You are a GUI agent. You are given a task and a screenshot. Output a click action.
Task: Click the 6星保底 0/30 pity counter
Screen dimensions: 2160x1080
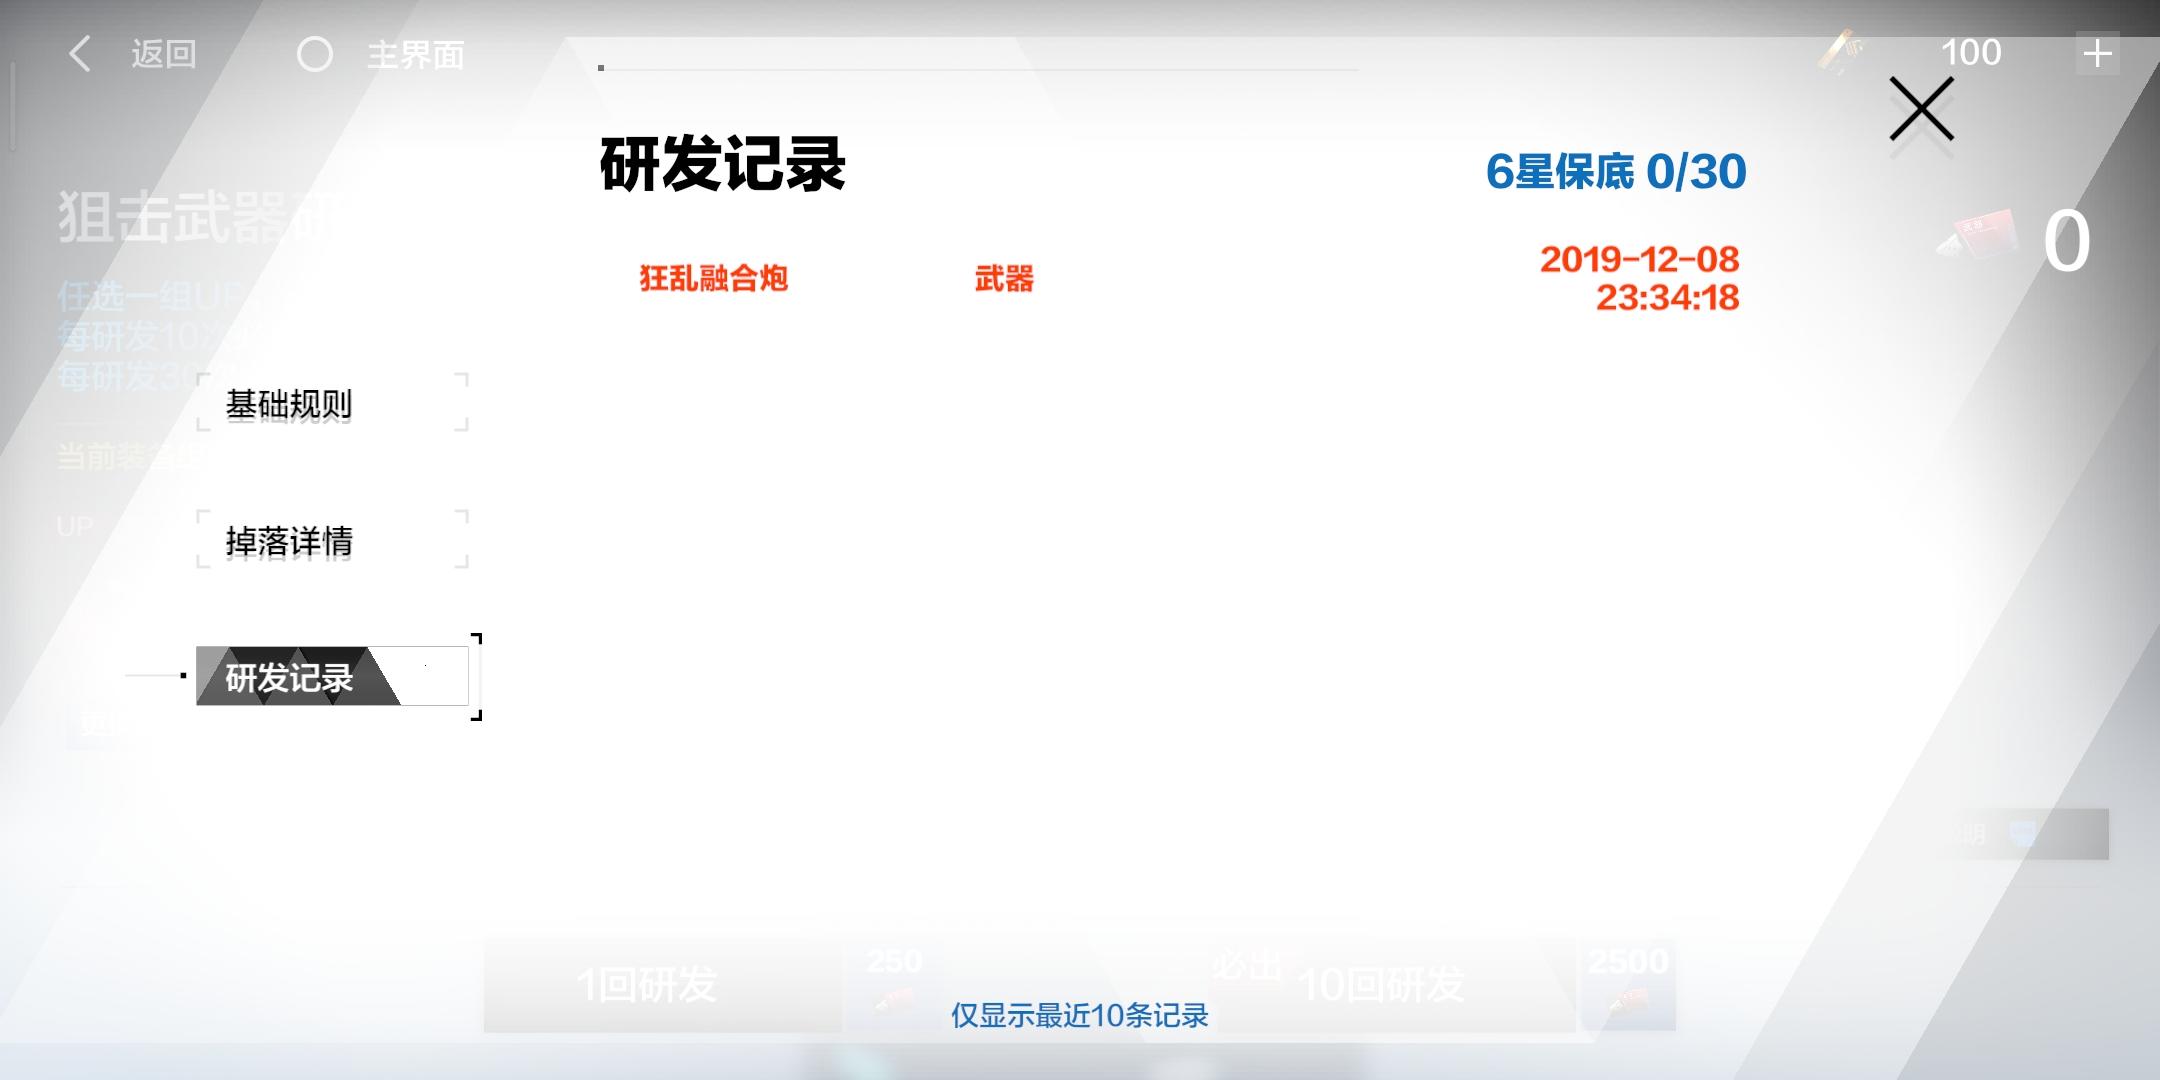[x=1615, y=172]
